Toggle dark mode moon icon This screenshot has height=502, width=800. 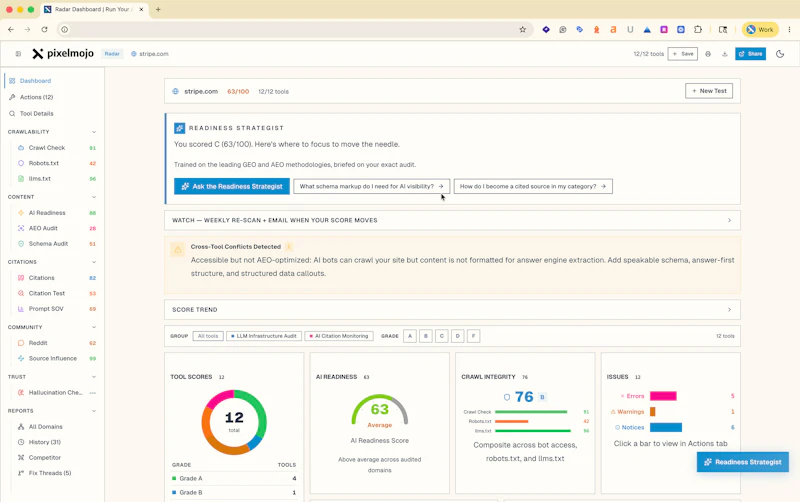(x=780, y=54)
